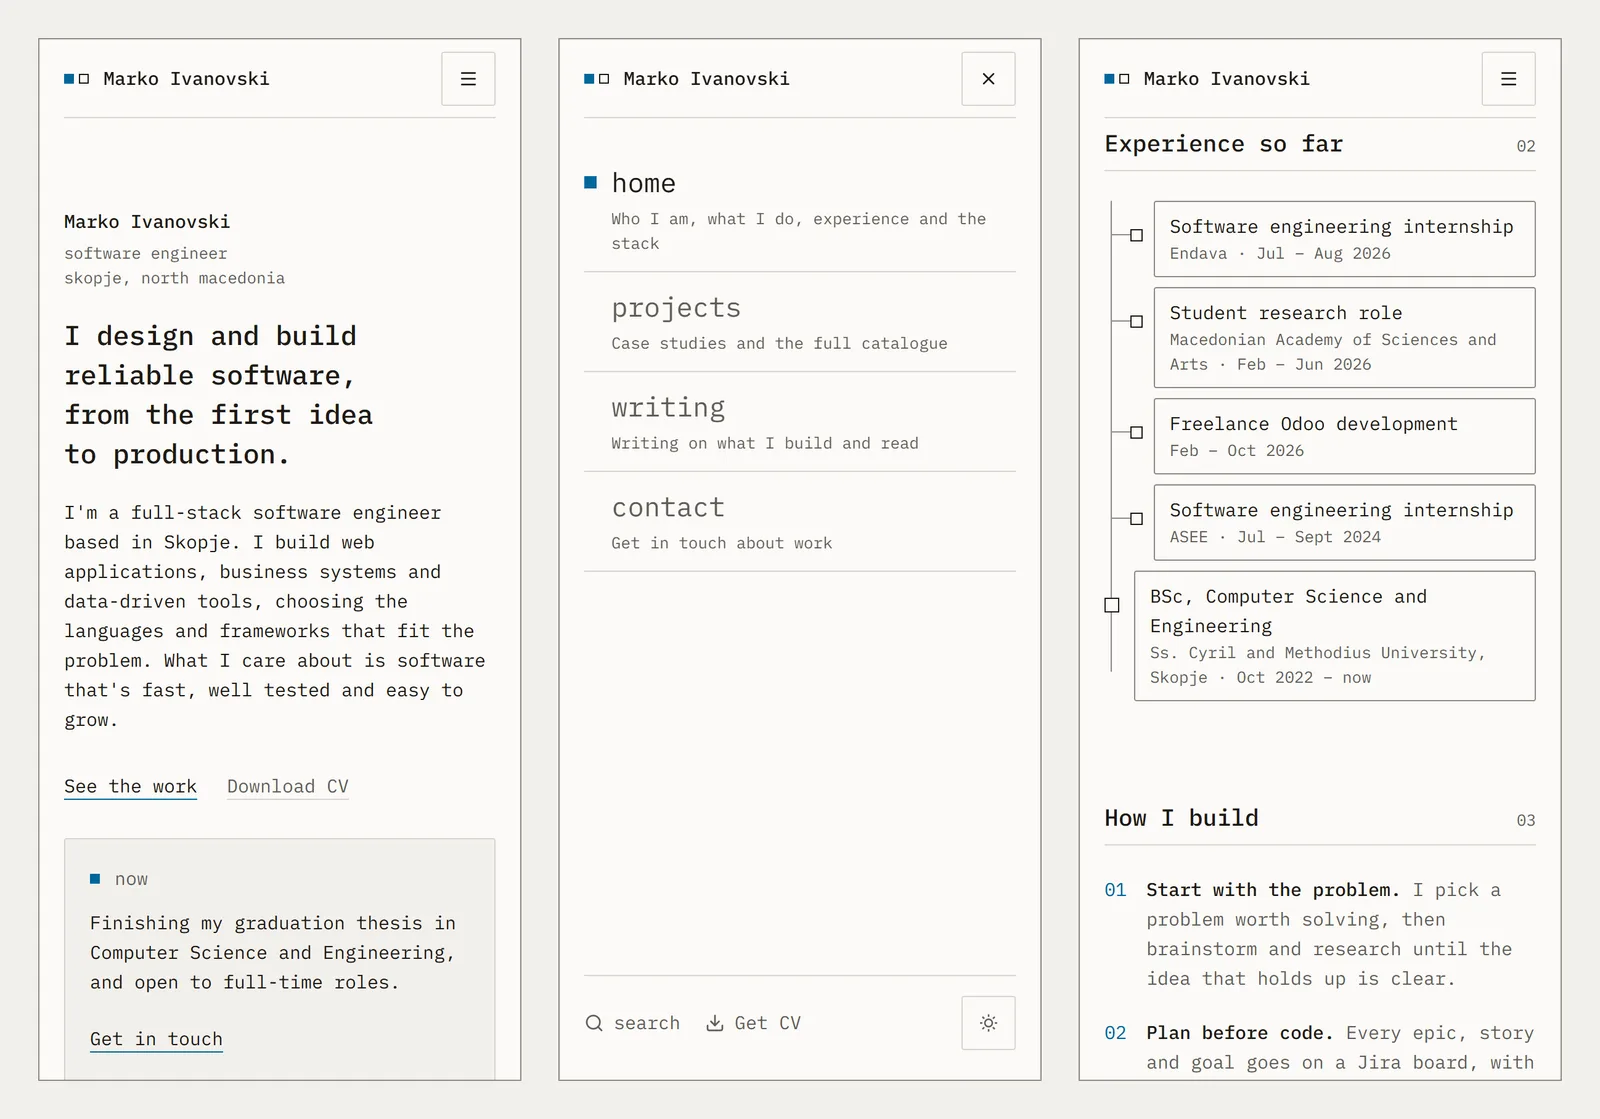The width and height of the screenshot is (1600, 1119).
Task: Select the home menu item
Action: point(799,211)
